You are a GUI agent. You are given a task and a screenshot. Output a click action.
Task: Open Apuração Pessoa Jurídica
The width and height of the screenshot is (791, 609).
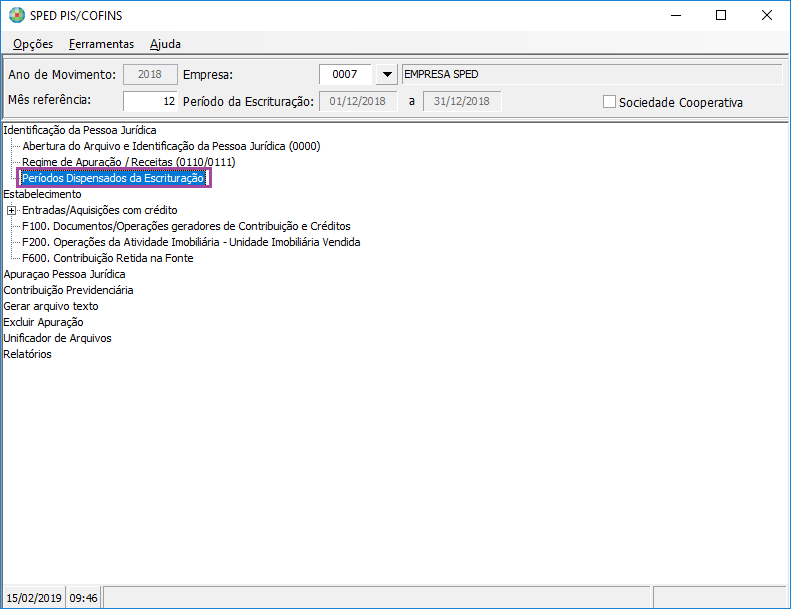pos(64,274)
